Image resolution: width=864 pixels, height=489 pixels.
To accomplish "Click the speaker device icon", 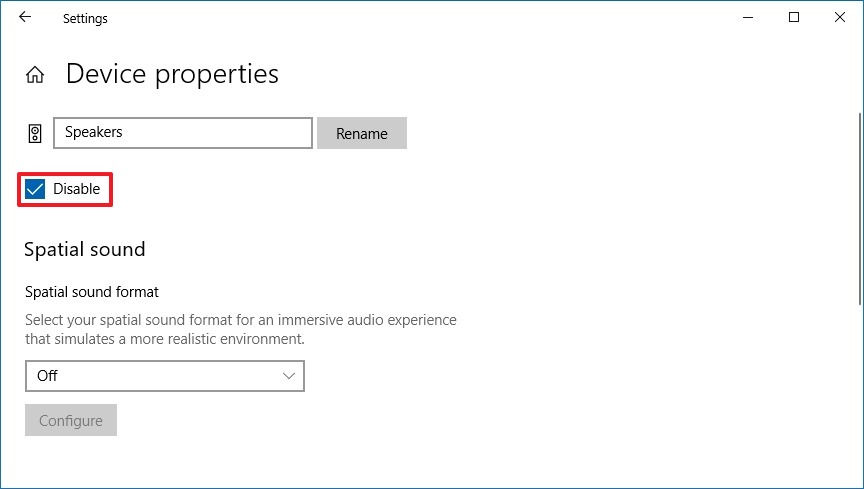I will coord(35,133).
